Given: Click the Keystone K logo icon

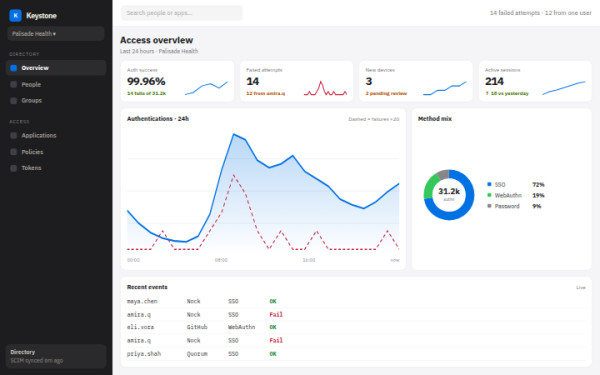Looking at the screenshot, I should click(x=15, y=15).
